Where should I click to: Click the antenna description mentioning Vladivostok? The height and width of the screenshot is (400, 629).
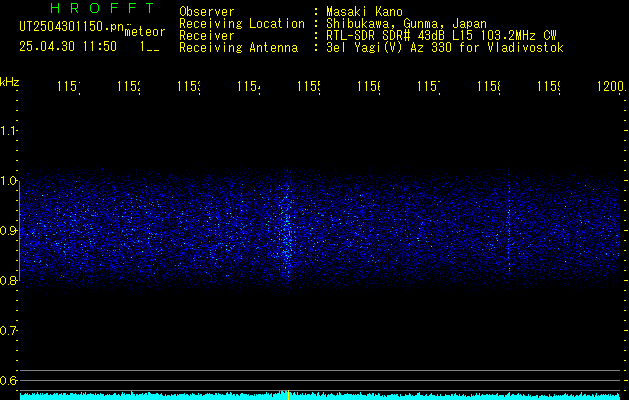tap(445, 48)
